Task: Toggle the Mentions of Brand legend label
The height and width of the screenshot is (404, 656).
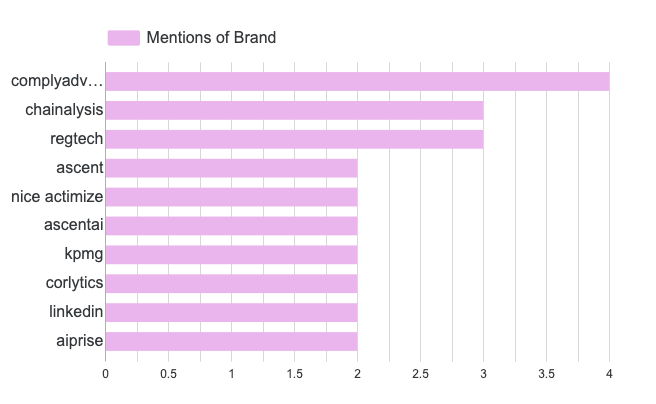Action: [x=211, y=38]
